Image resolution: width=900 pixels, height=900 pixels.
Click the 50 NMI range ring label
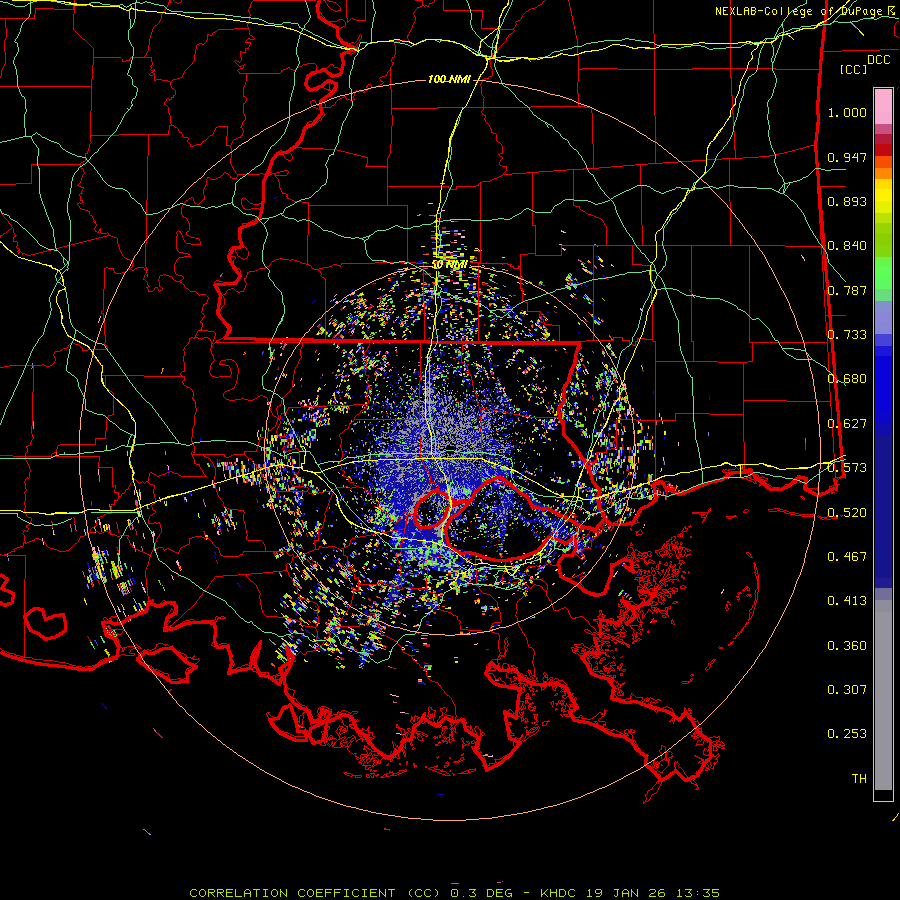[x=449, y=265]
